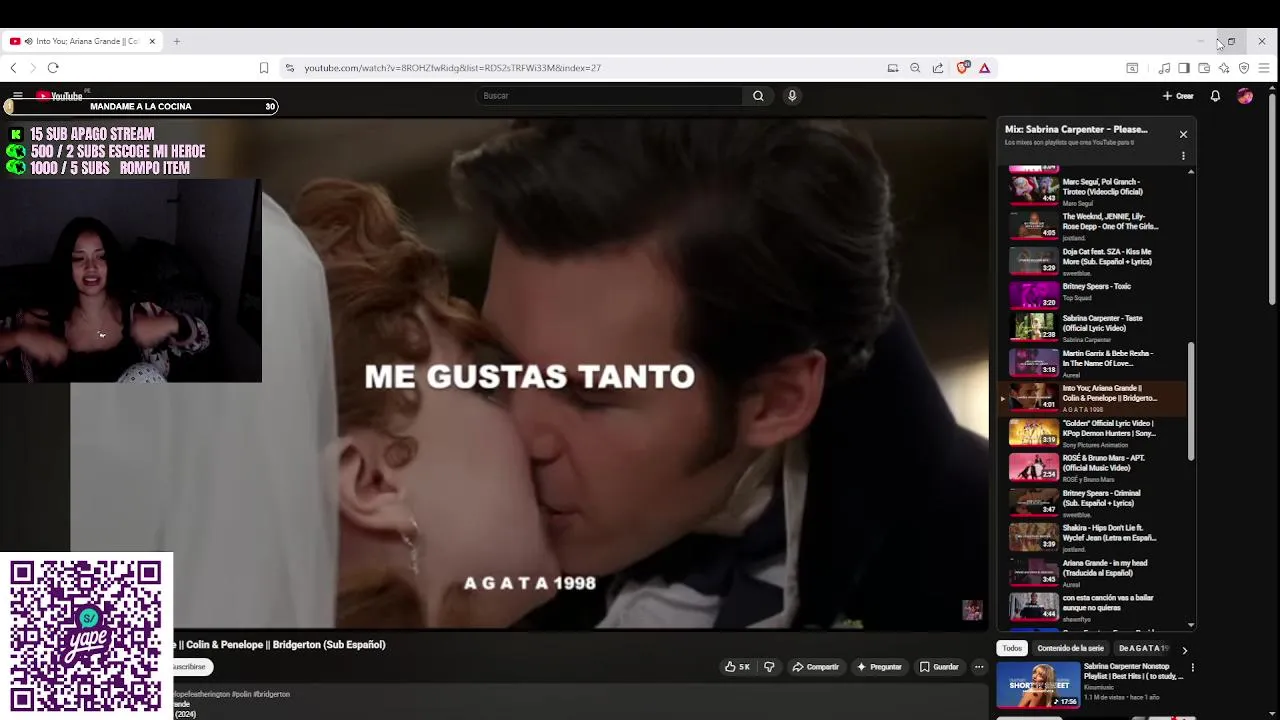Like the video with thumbs up 5K
Viewport: 1280px width, 720px height.
738,667
